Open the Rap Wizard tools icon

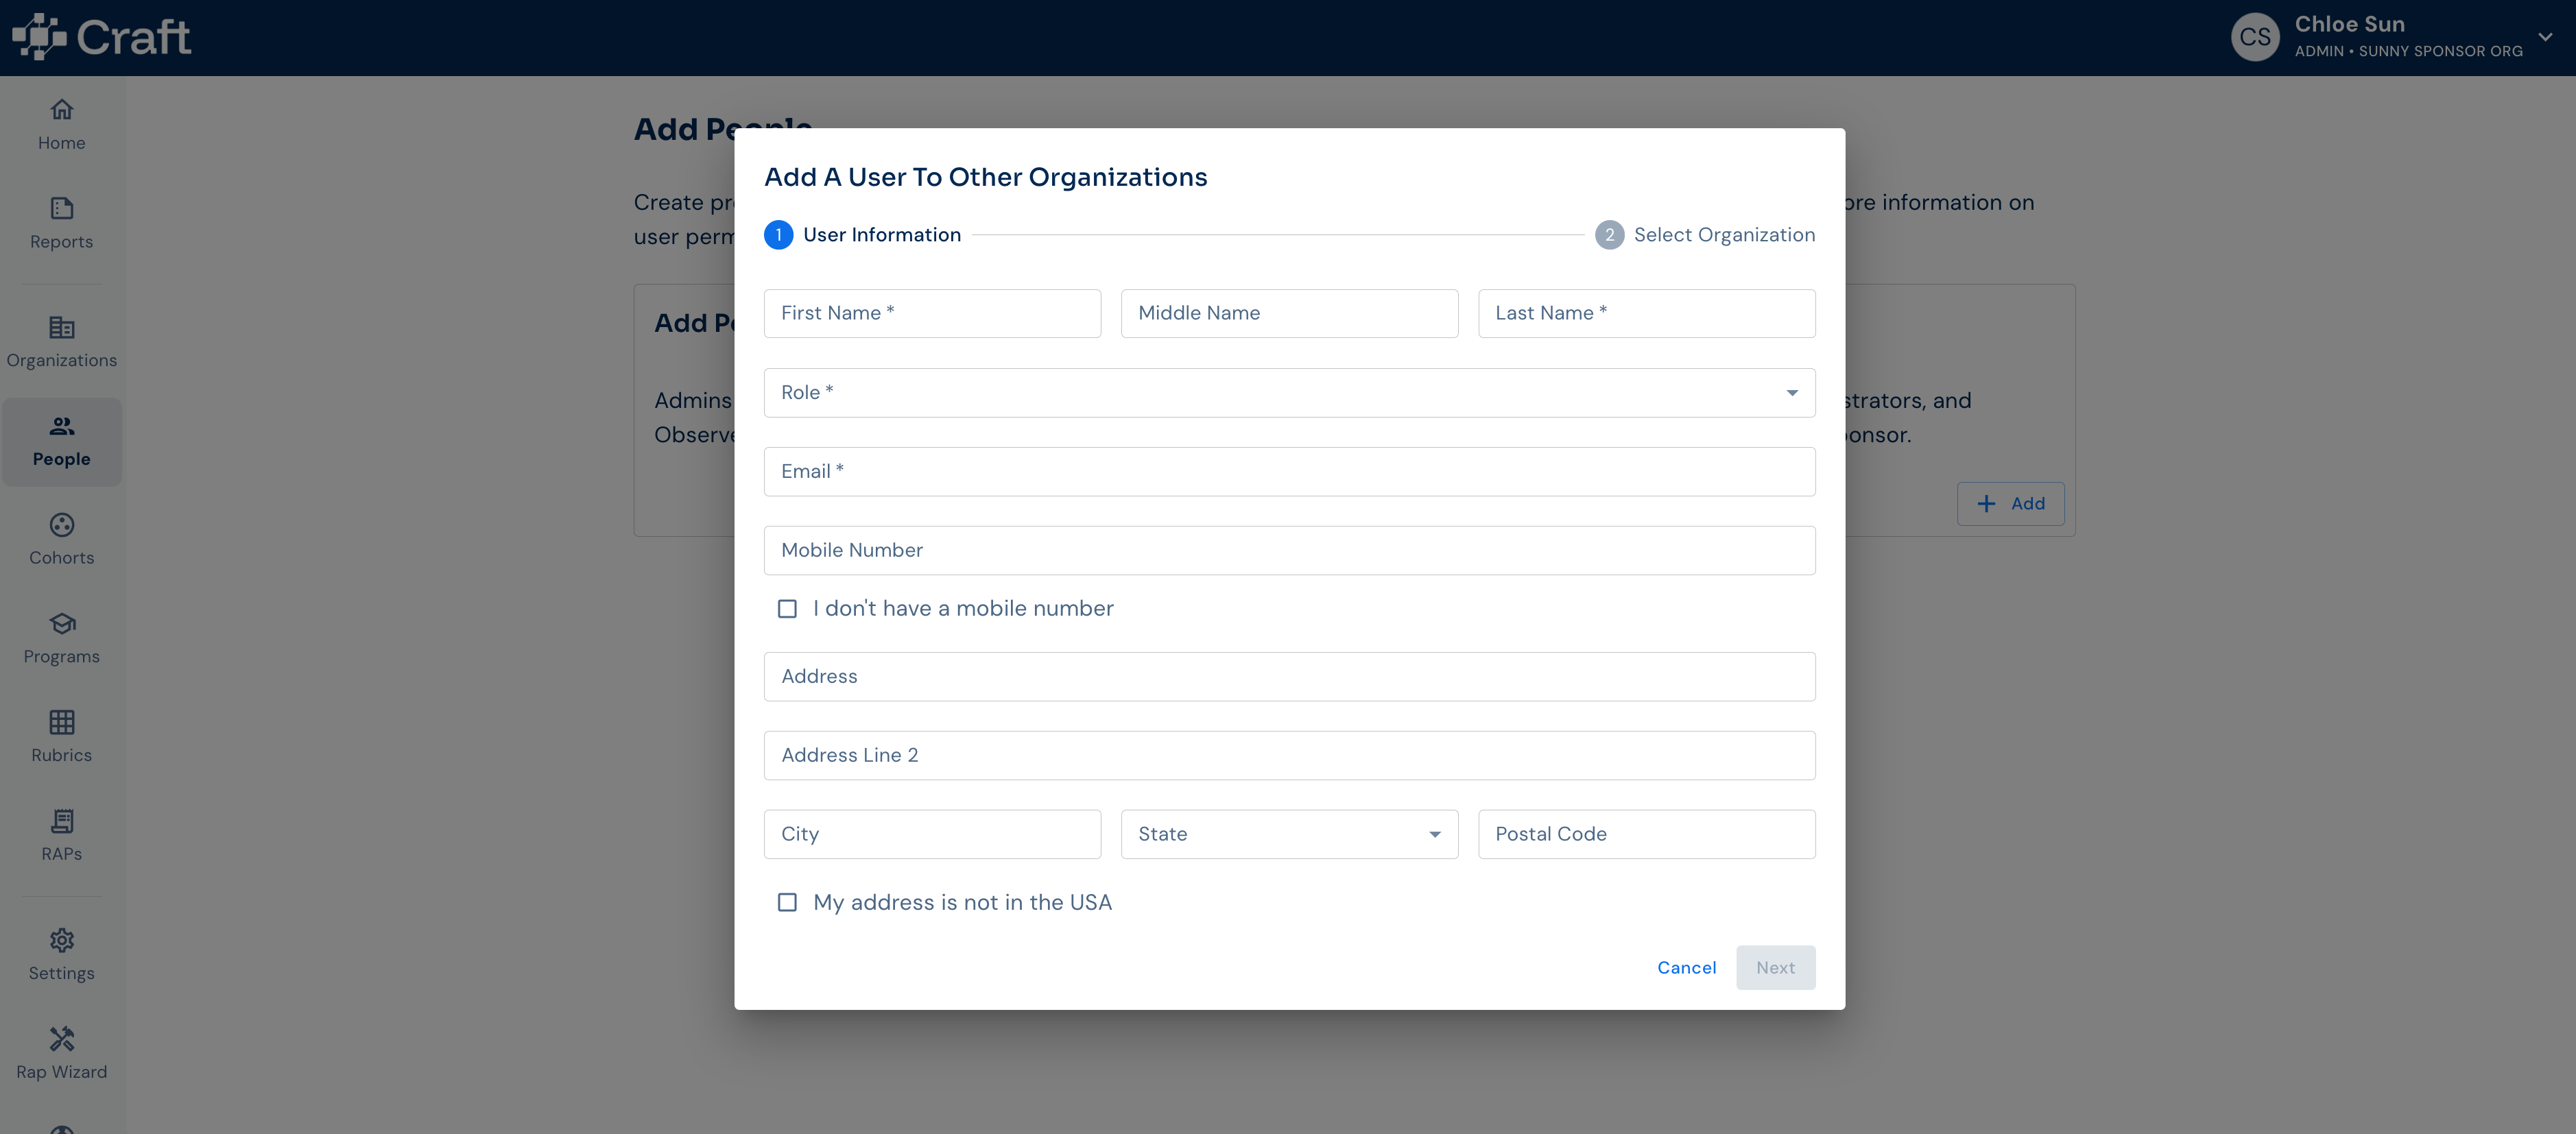click(62, 1039)
